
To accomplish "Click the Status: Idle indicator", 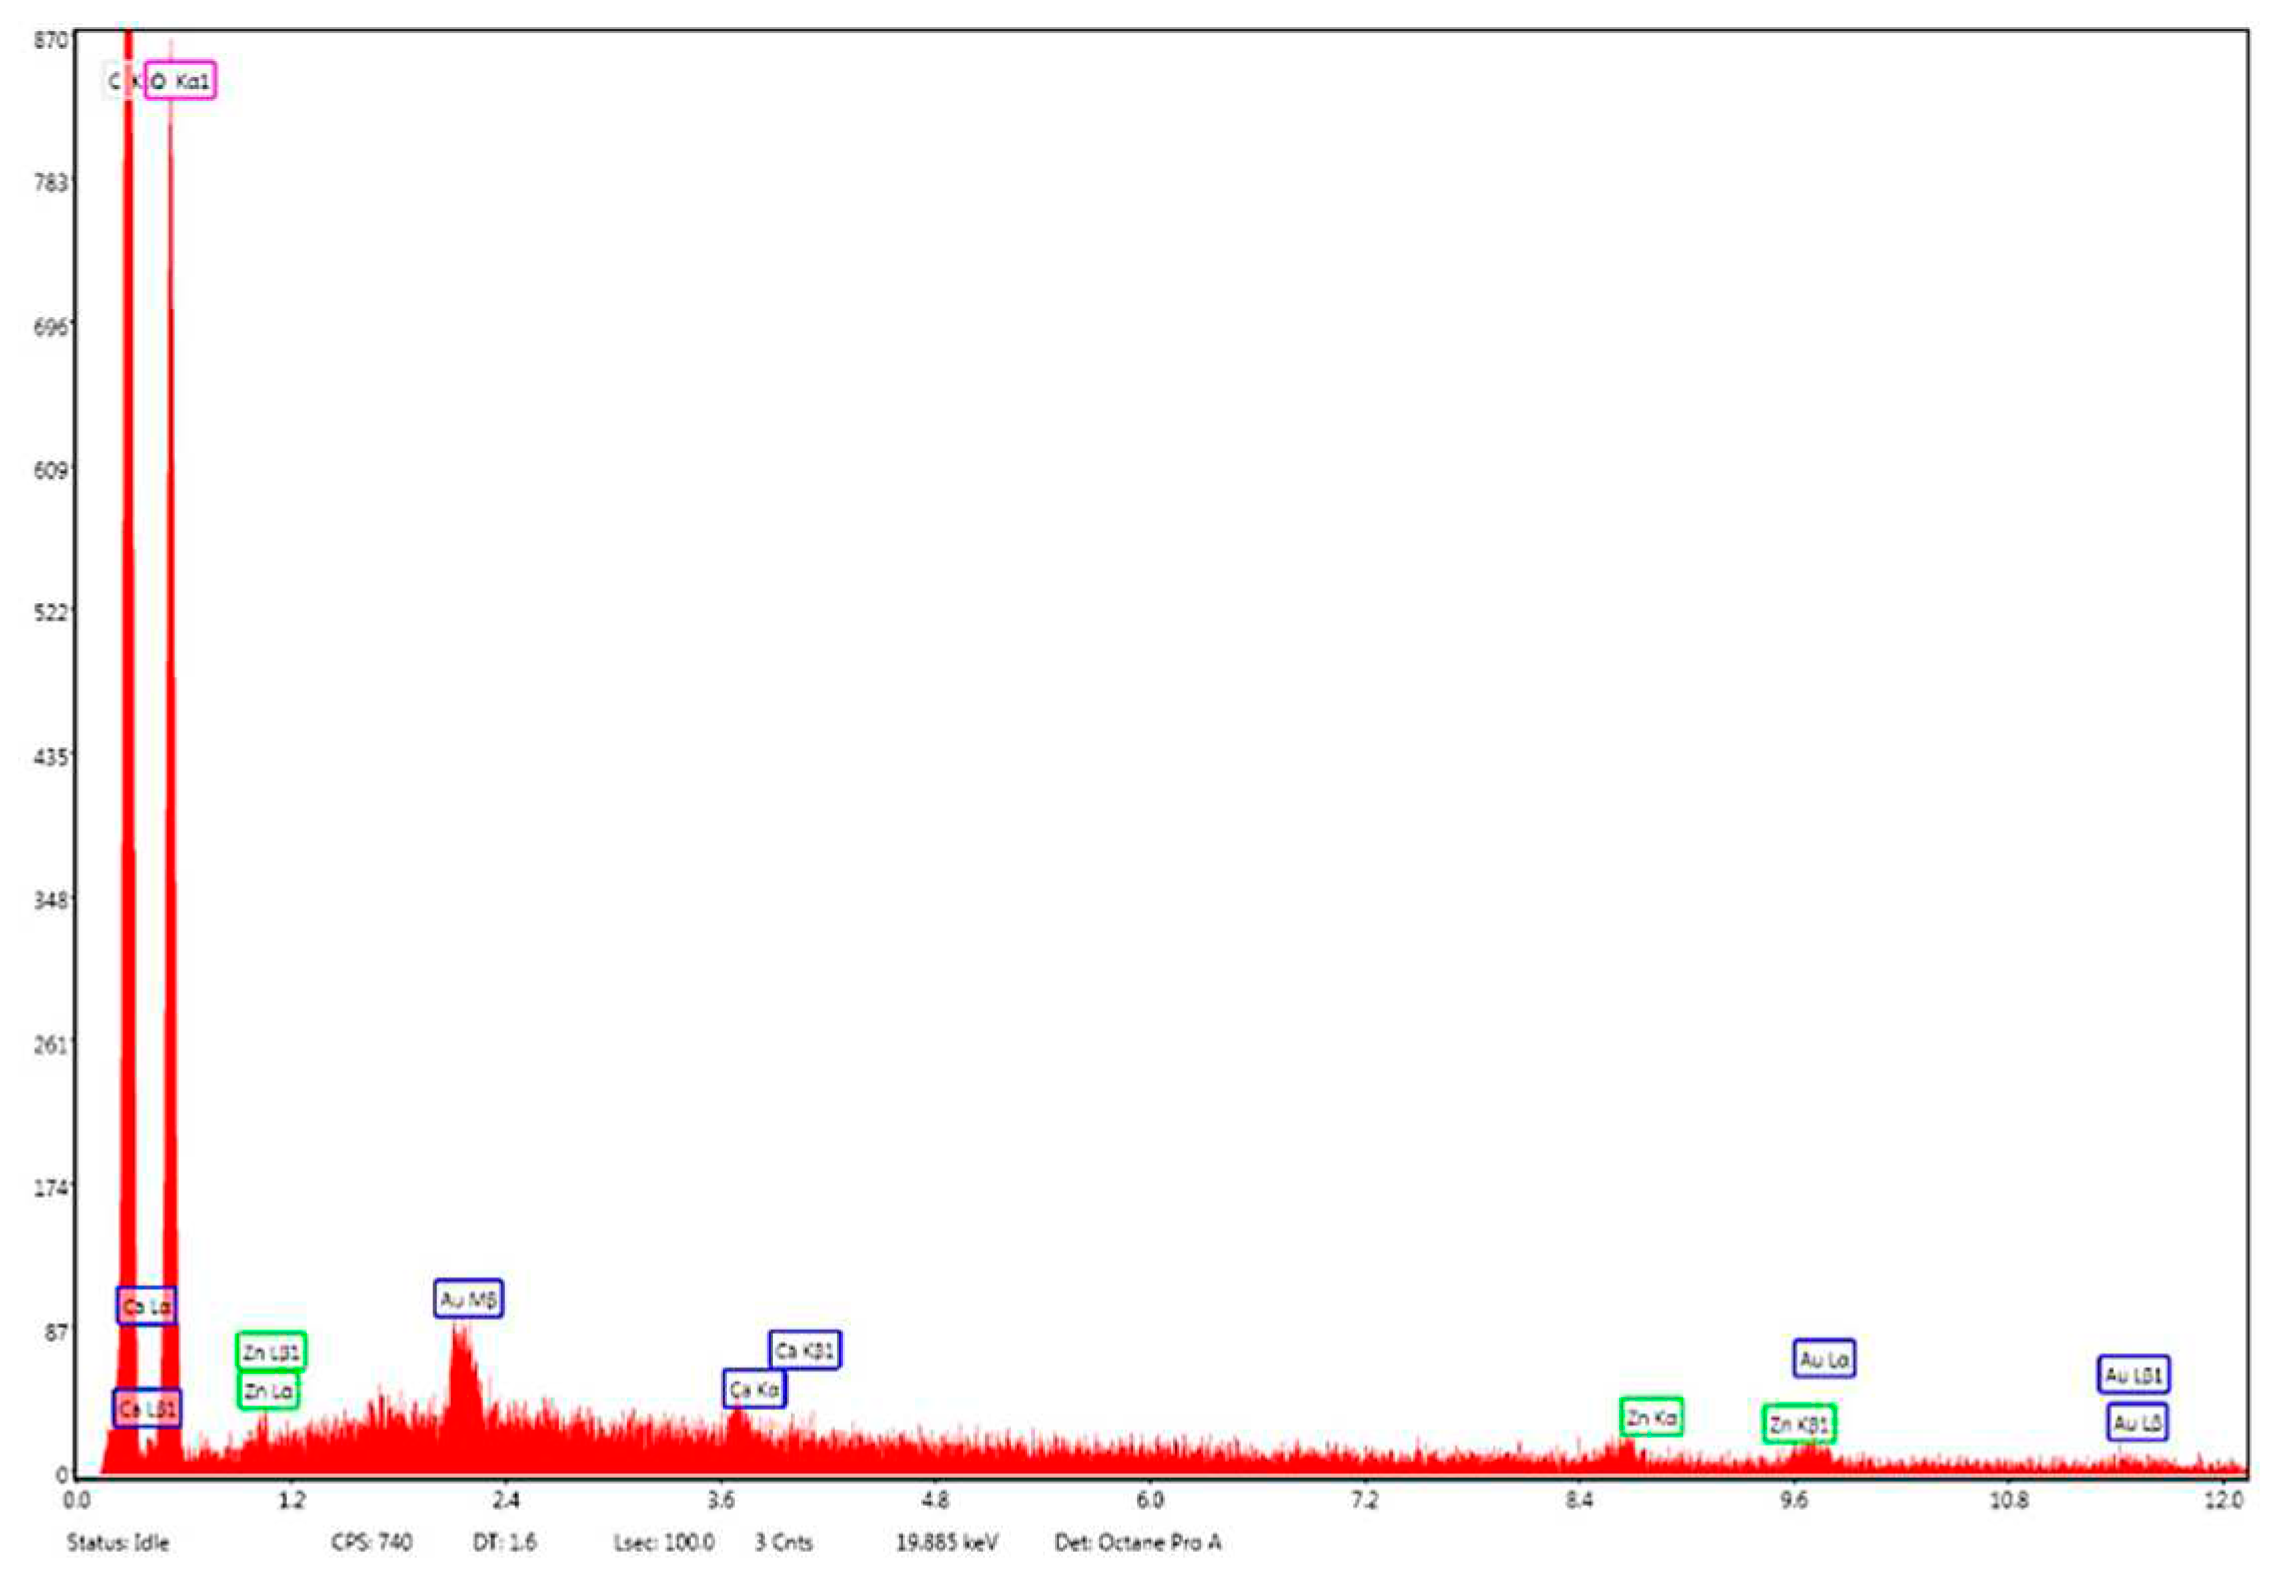I will 119,1540.
